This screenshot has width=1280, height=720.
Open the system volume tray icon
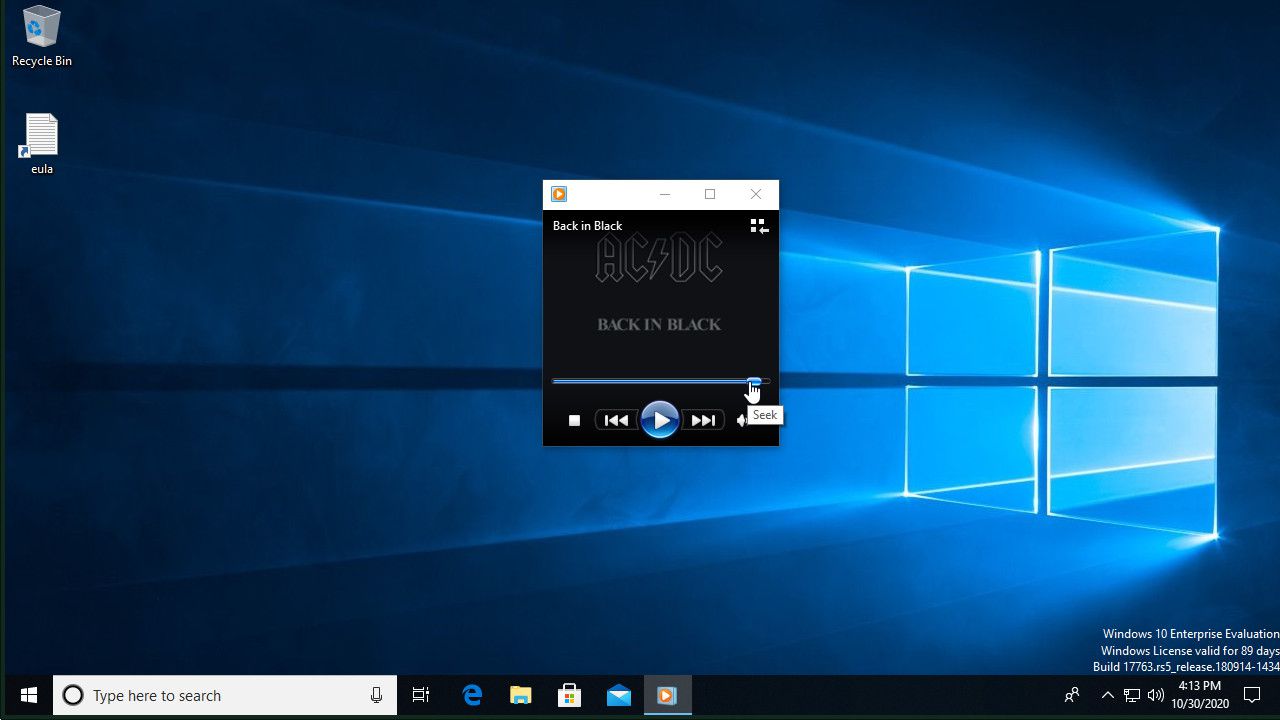coord(1156,695)
